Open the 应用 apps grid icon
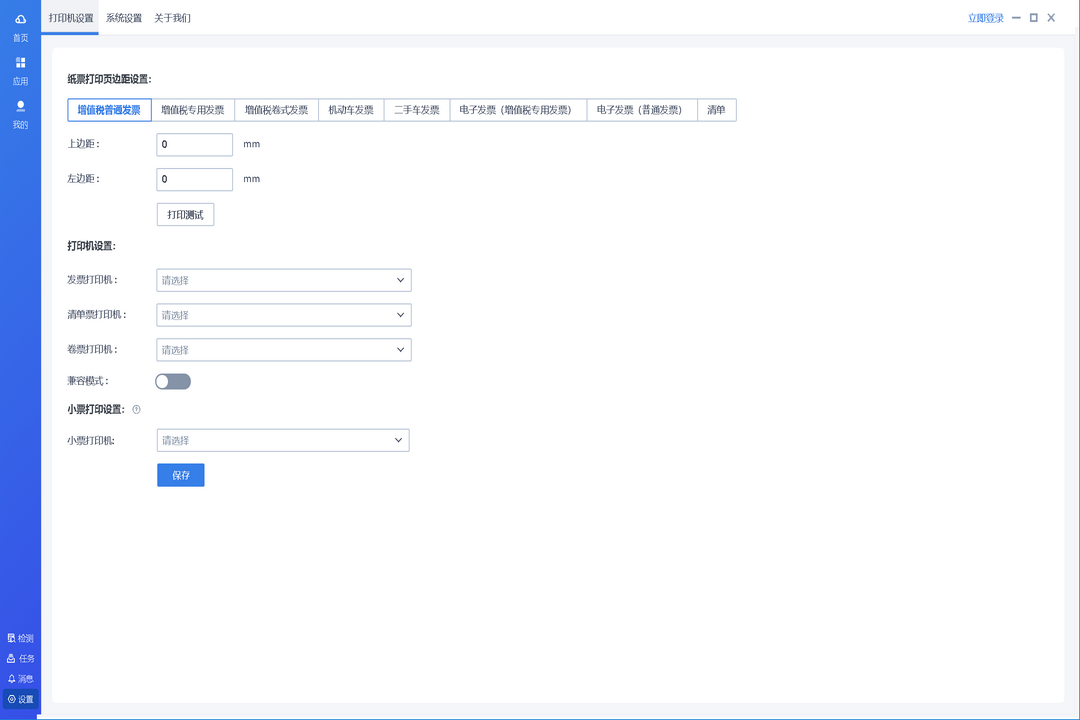Screen dimensions: 1080x720 point(20,63)
